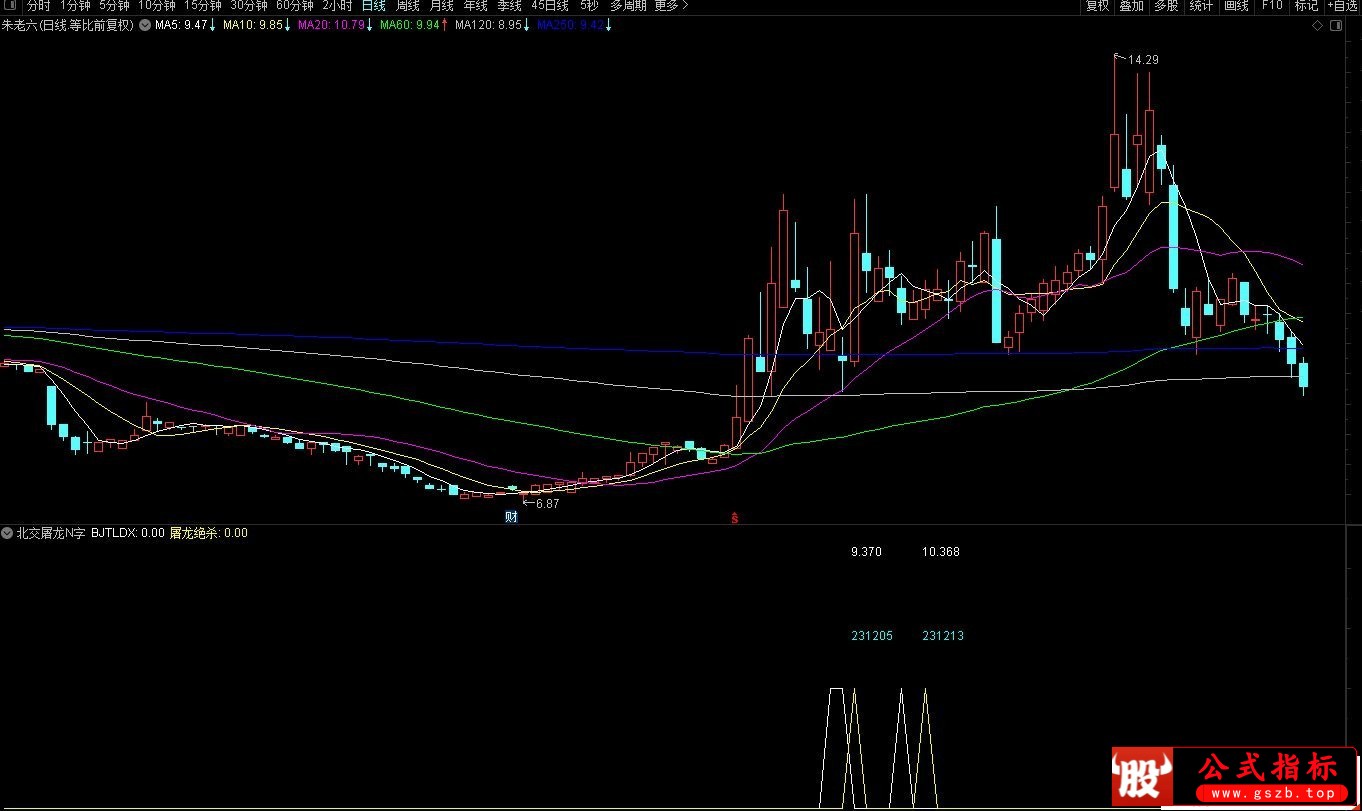The height and width of the screenshot is (811, 1362).
Task: Activate the 画线 drawing tools button
Action: pyautogui.click(x=1236, y=6)
